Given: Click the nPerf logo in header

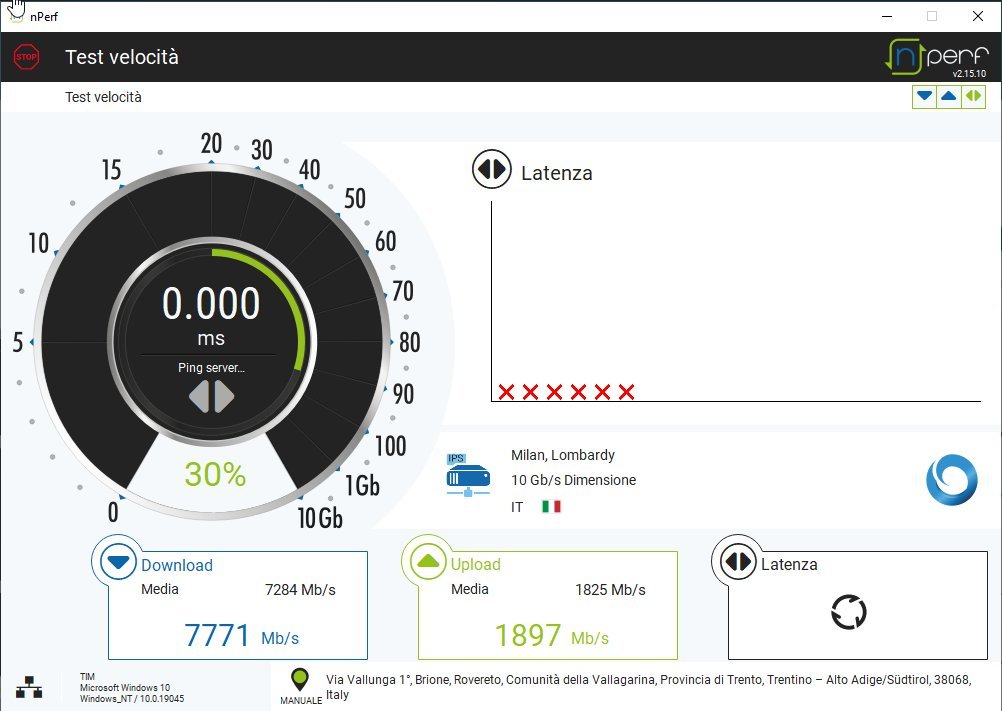Looking at the screenshot, I should point(936,56).
